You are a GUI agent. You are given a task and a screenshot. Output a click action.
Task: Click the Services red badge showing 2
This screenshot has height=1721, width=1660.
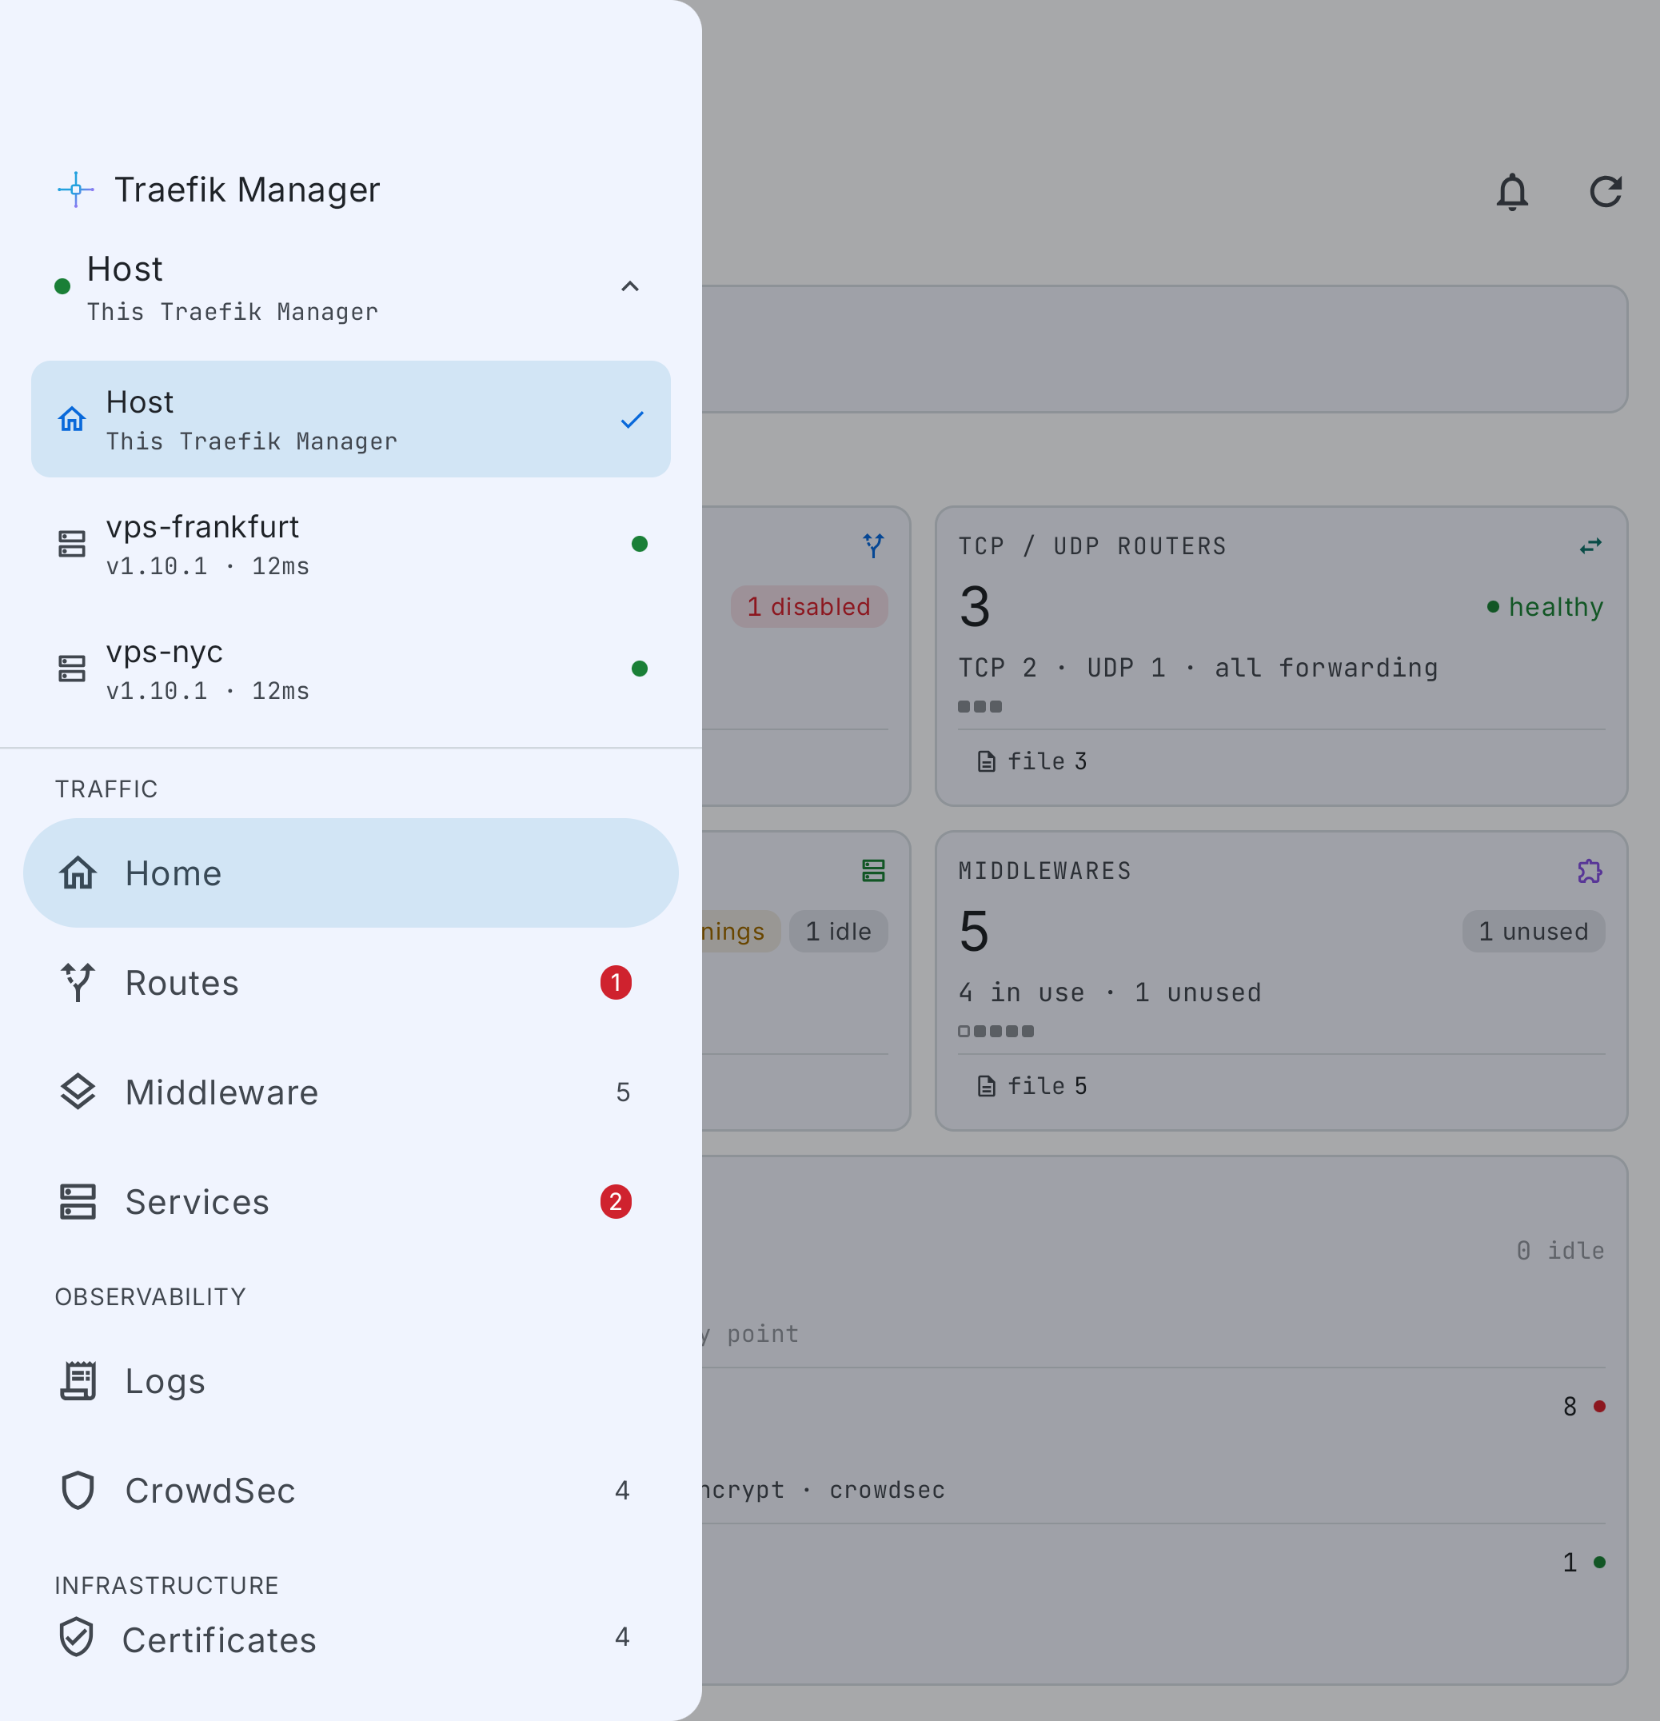[x=616, y=1202]
